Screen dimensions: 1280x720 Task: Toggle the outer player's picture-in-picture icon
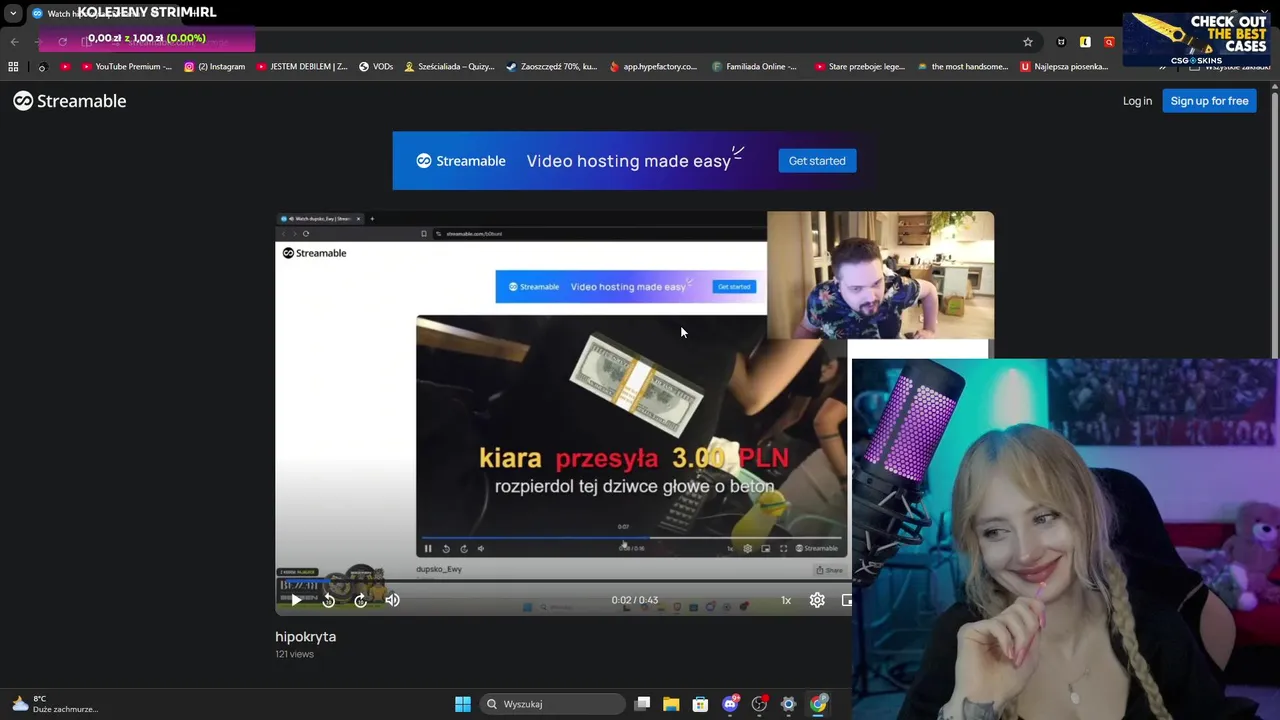click(x=846, y=600)
